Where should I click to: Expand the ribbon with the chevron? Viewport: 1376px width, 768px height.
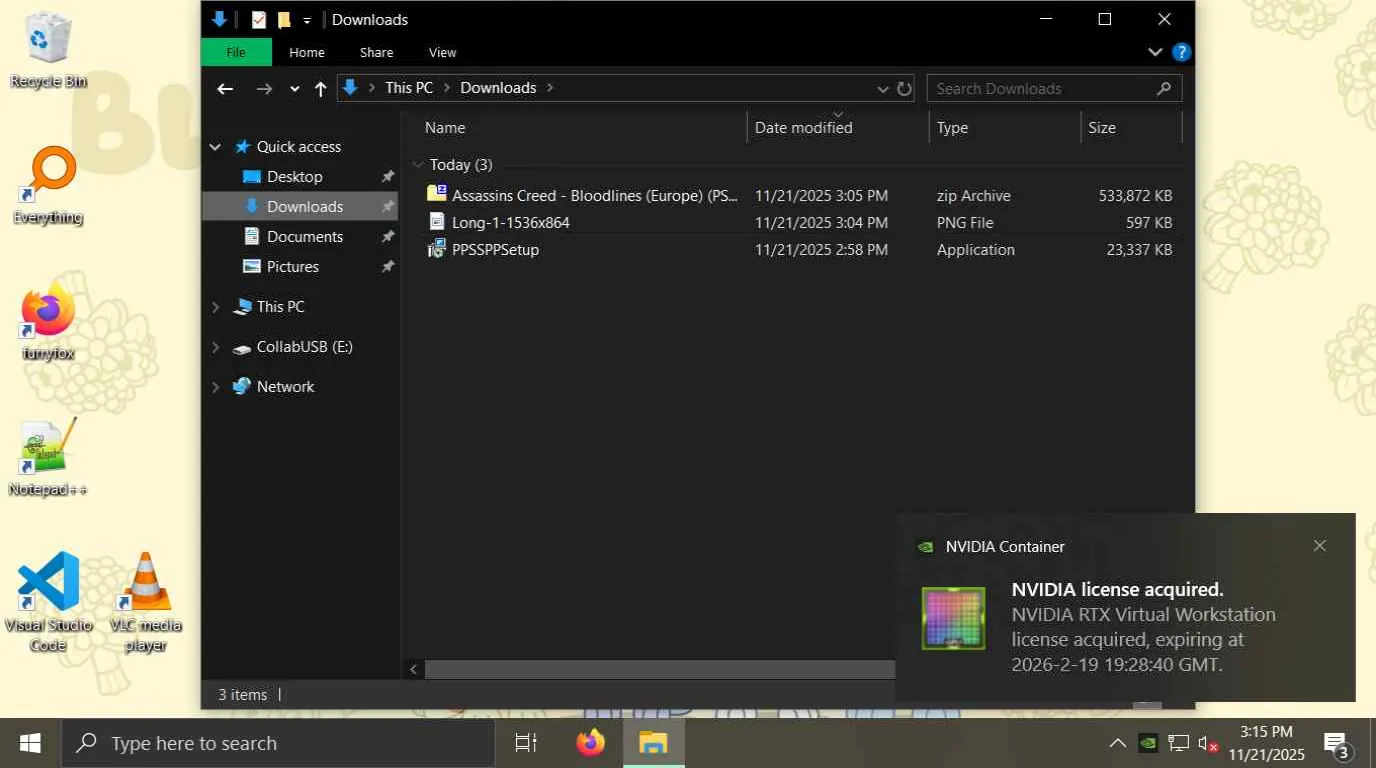click(1155, 52)
